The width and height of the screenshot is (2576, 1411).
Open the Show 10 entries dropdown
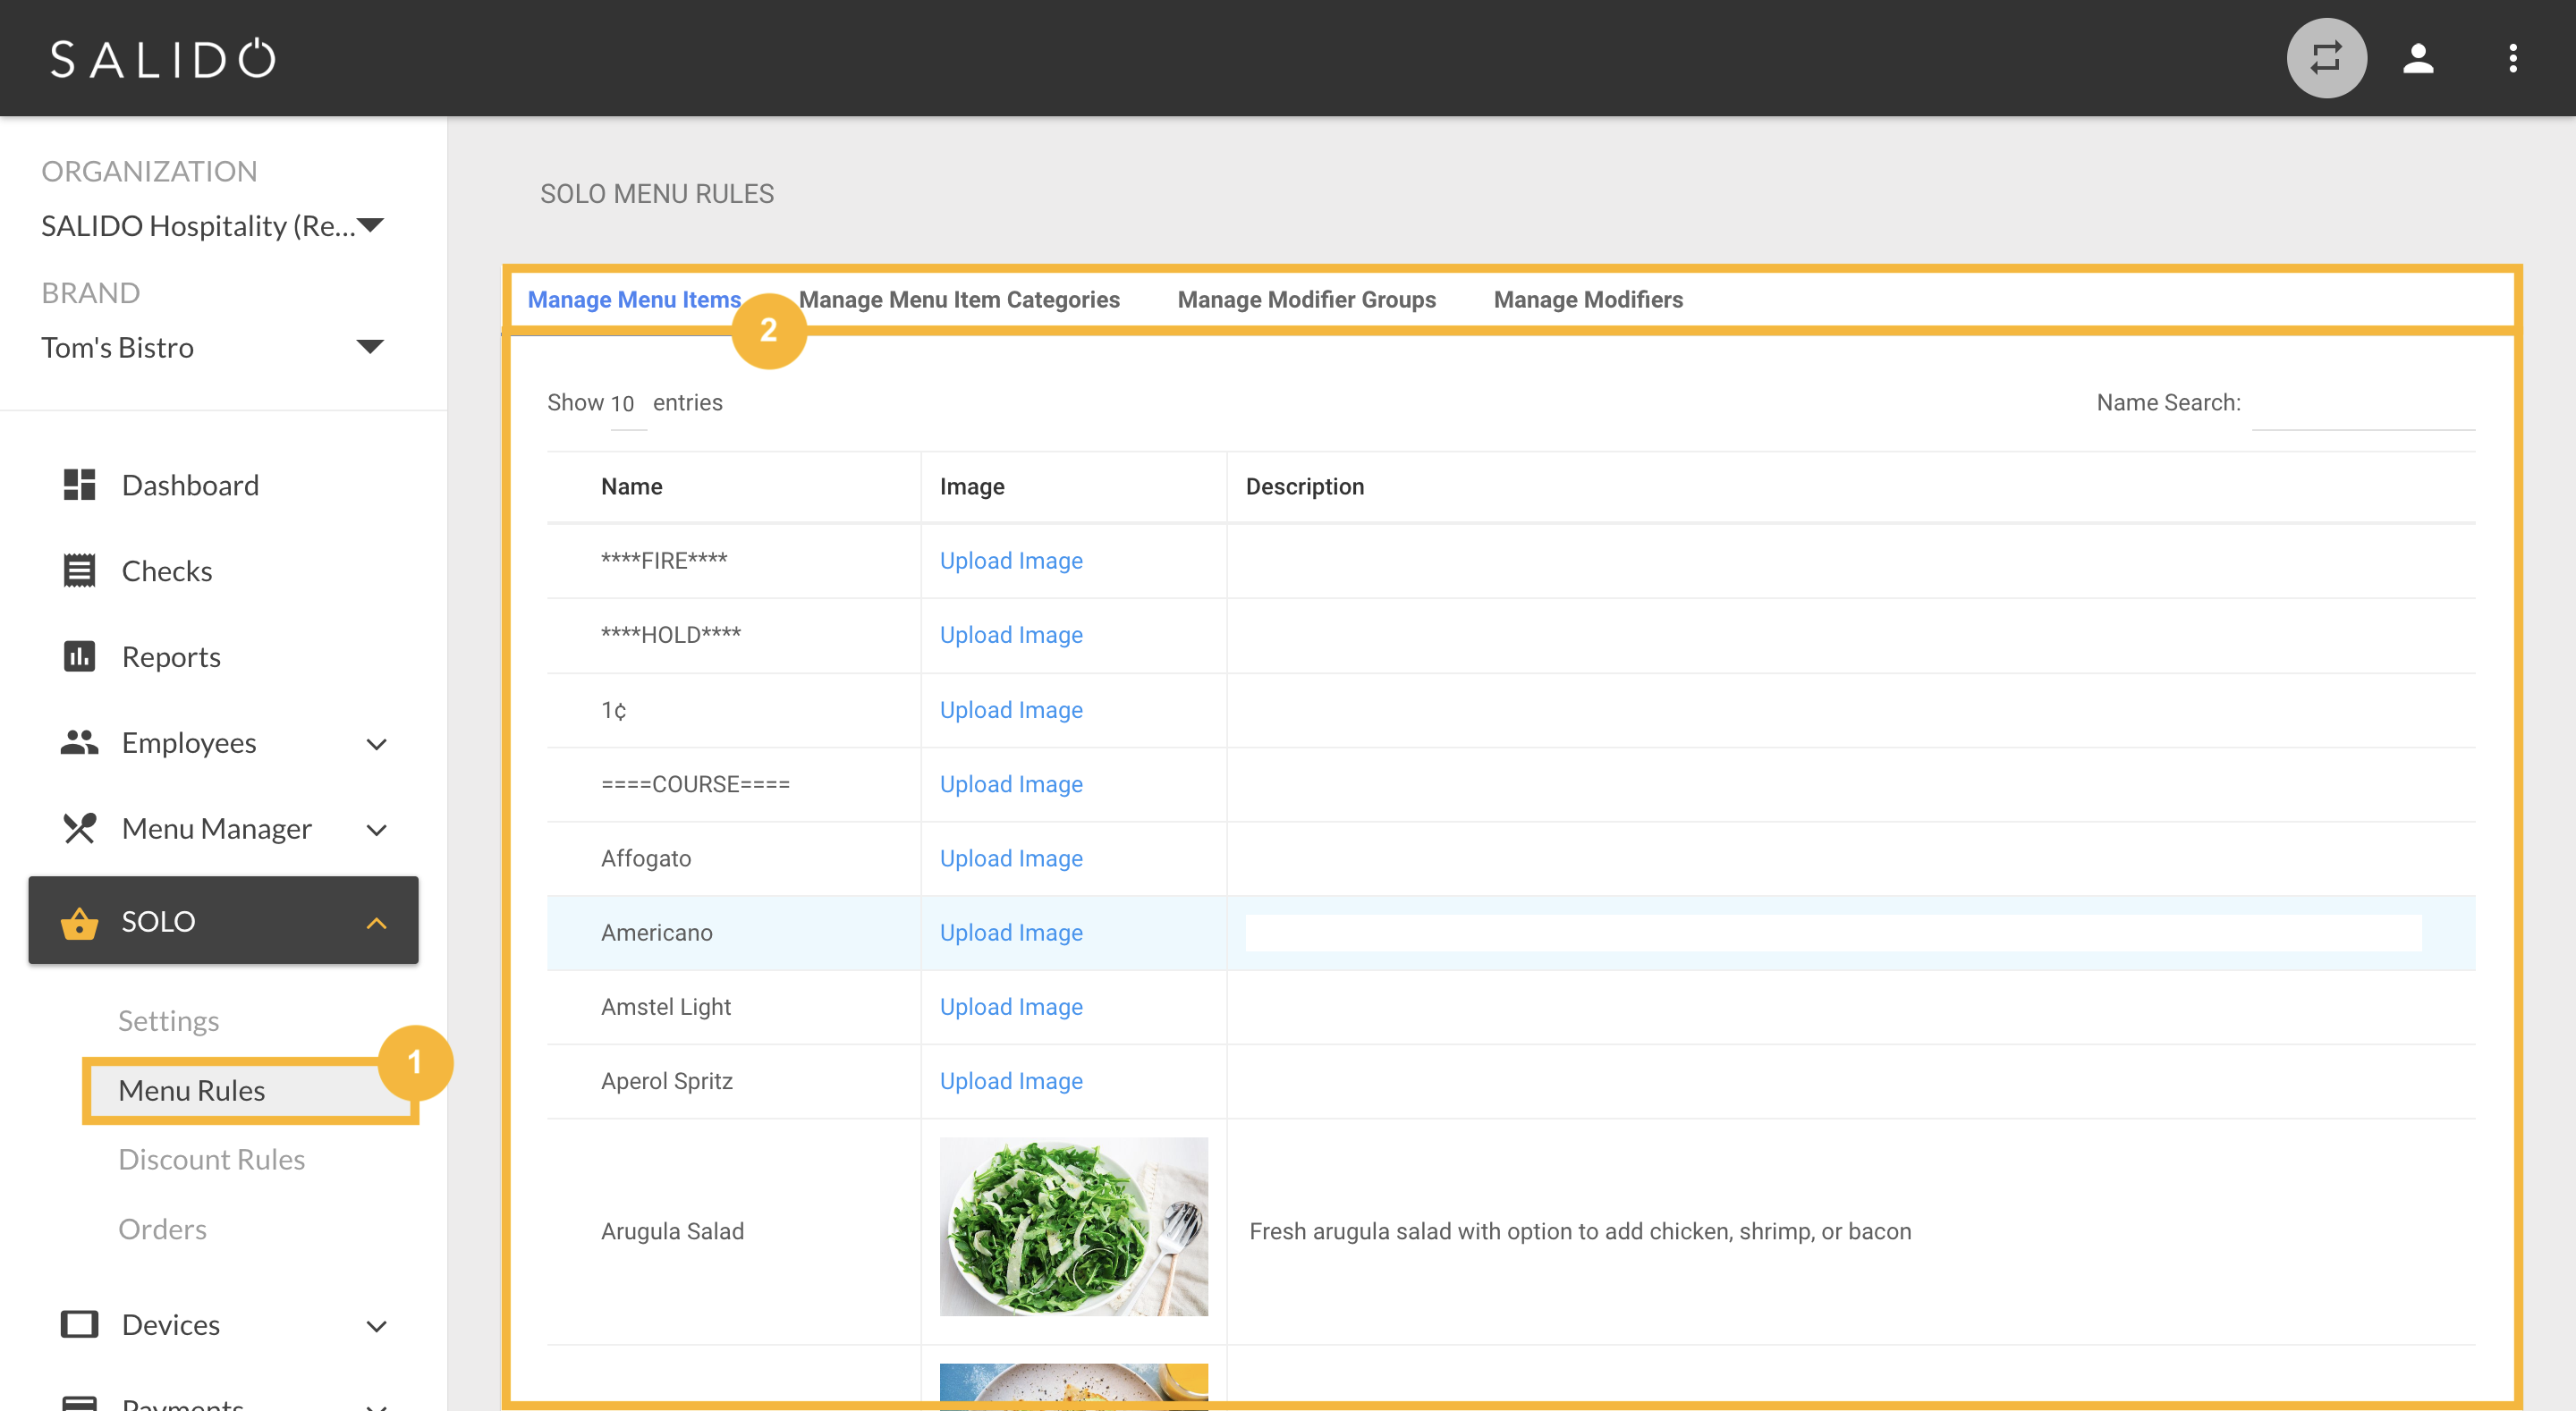click(x=628, y=404)
